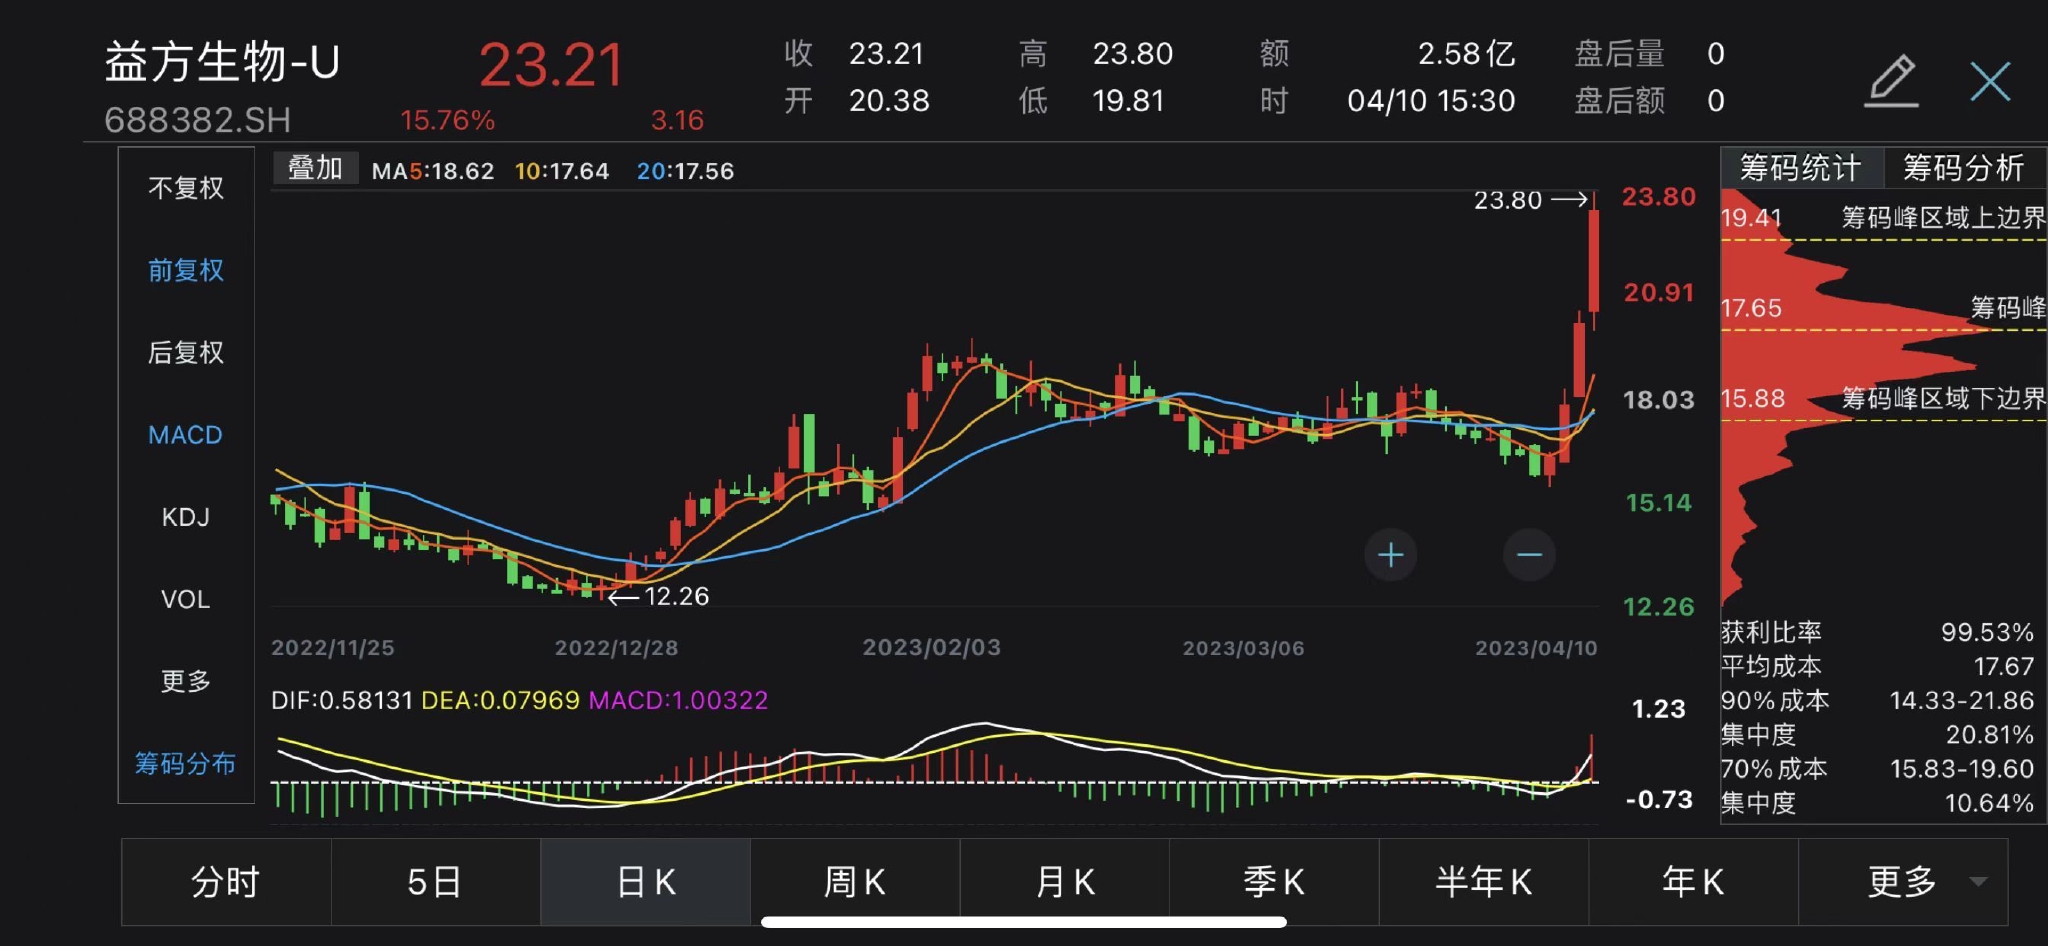The height and width of the screenshot is (946, 2048).
Task: Click DEA:0.07969 indicator value
Action: point(501,700)
